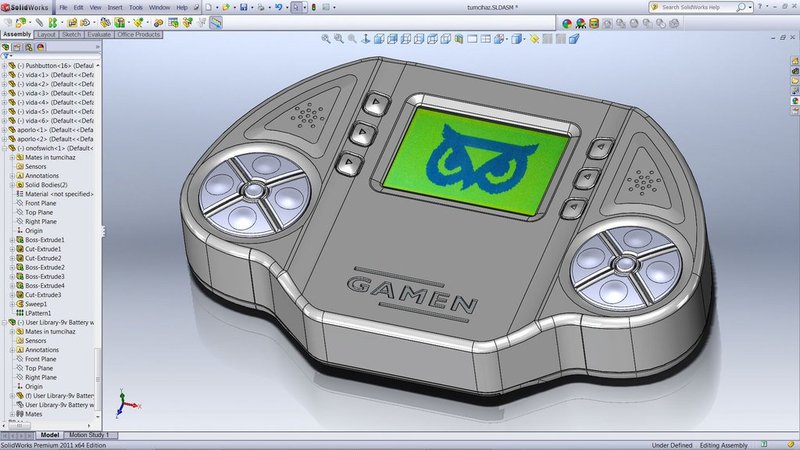Screen dimensions: 800x450
Task: Select Material <not specified> entry
Action: [x=59, y=194]
